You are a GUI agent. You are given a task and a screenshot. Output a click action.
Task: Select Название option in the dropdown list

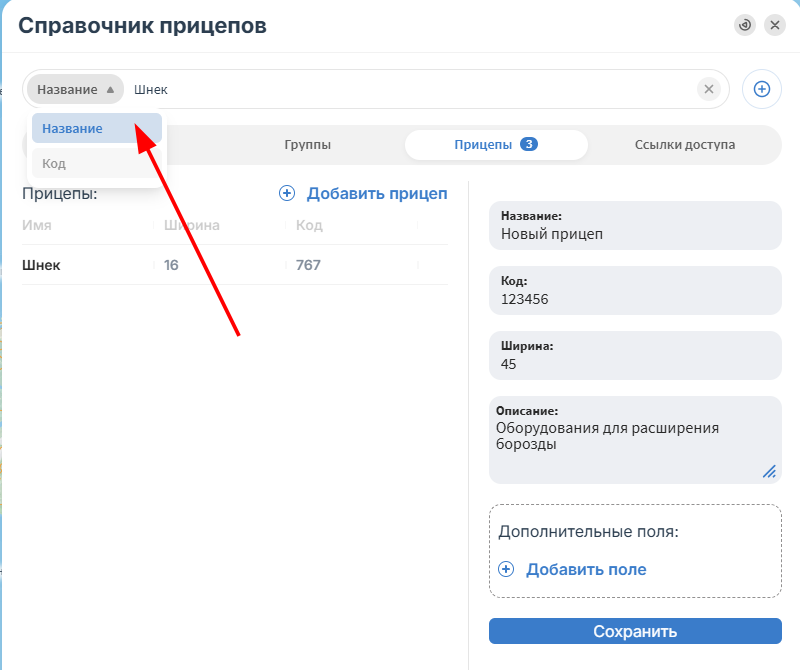(x=97, y=129)
